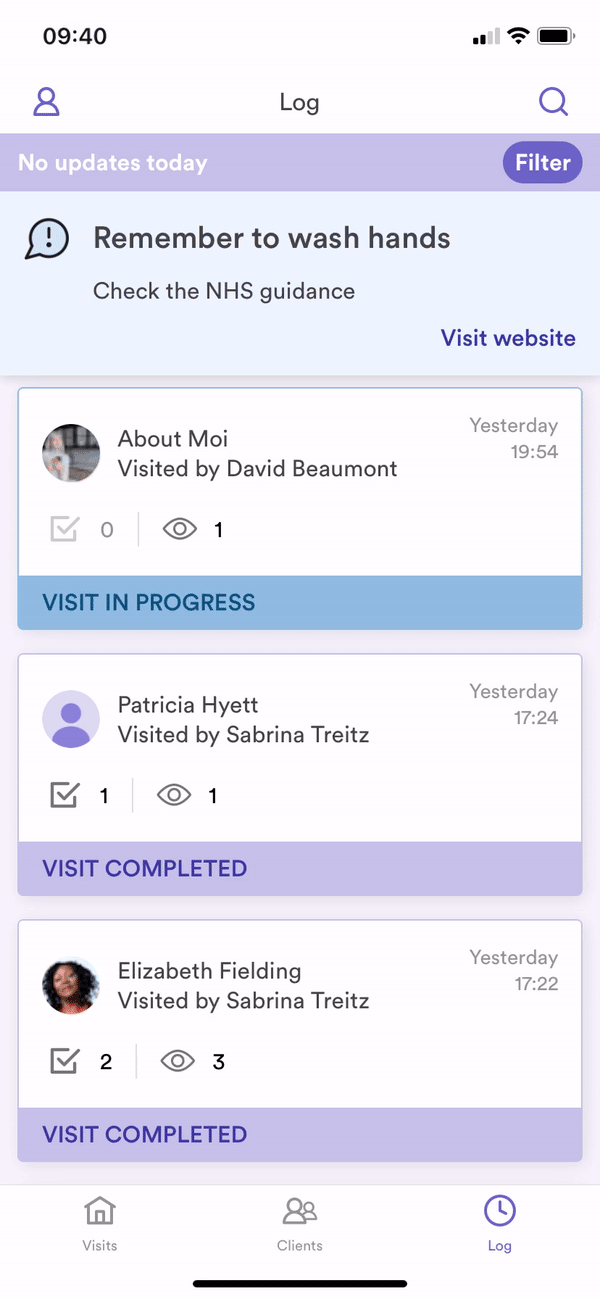Viewport: 600px width, 1299px height.
Task: Switch to the Clients tab
Action: (x=300, y=1222)
